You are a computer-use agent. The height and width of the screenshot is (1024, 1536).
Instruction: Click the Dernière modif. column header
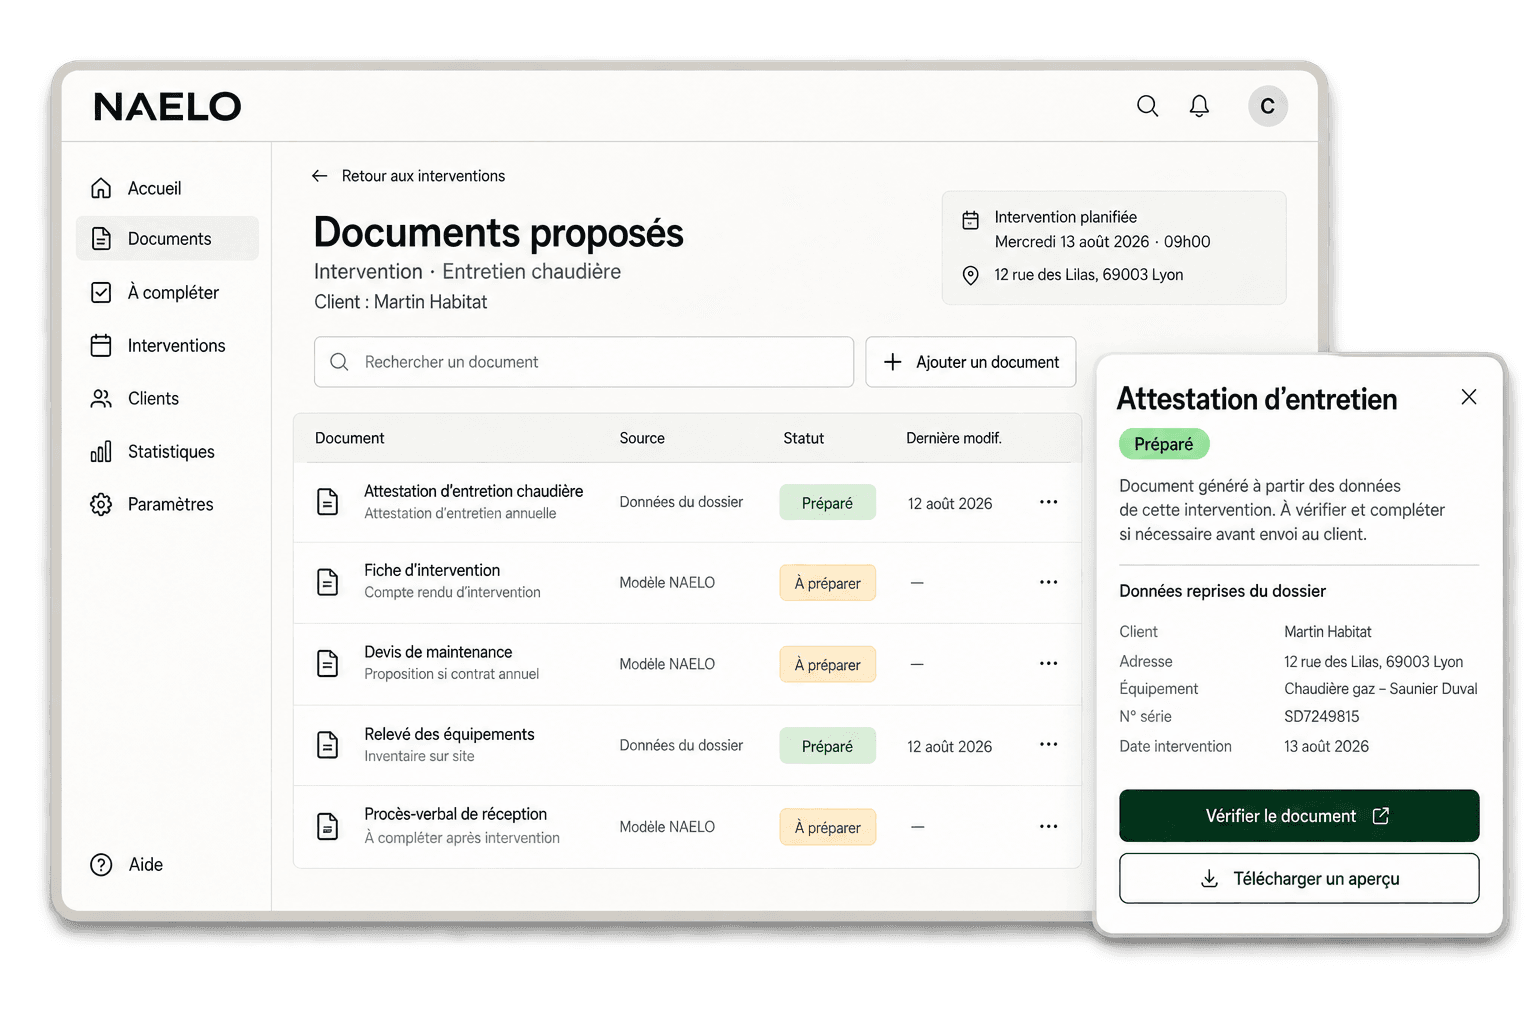point(954,438)
